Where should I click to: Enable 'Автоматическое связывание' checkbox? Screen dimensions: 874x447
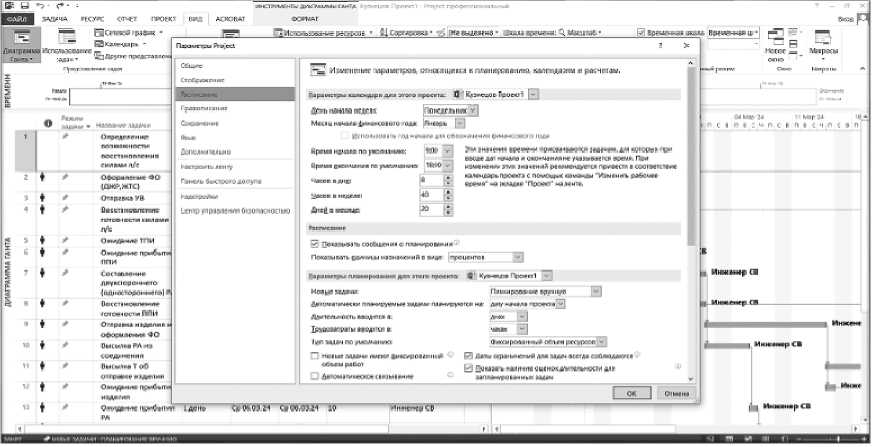coord(316,375)
